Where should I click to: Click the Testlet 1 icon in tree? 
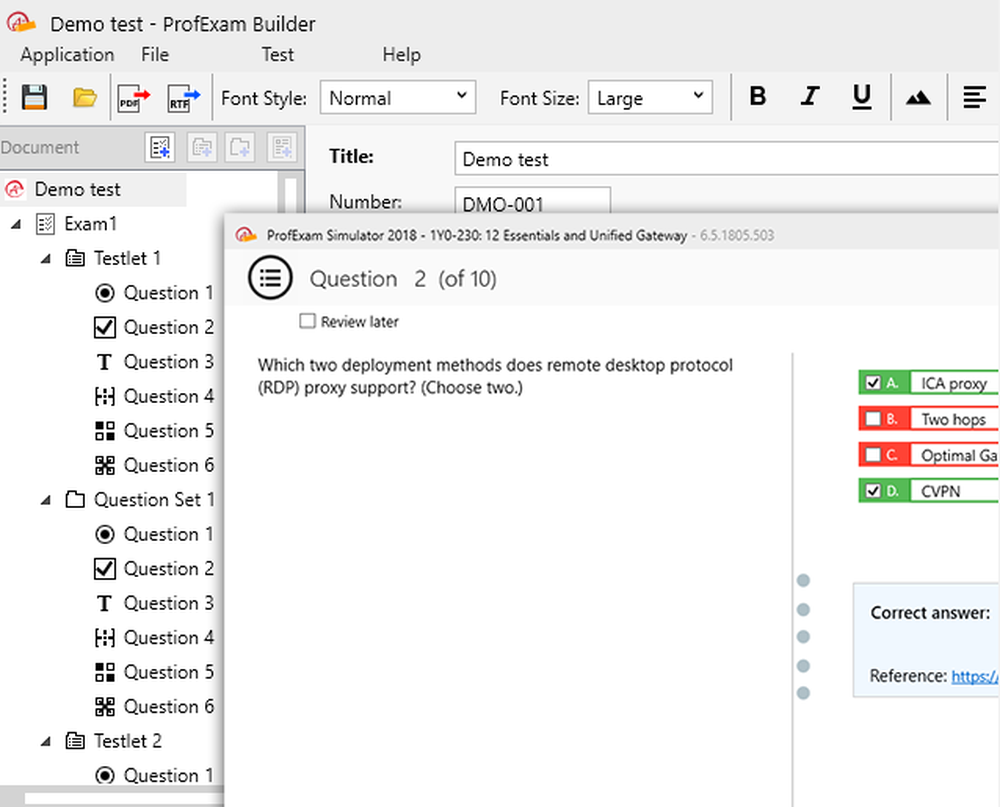(75, 258)
